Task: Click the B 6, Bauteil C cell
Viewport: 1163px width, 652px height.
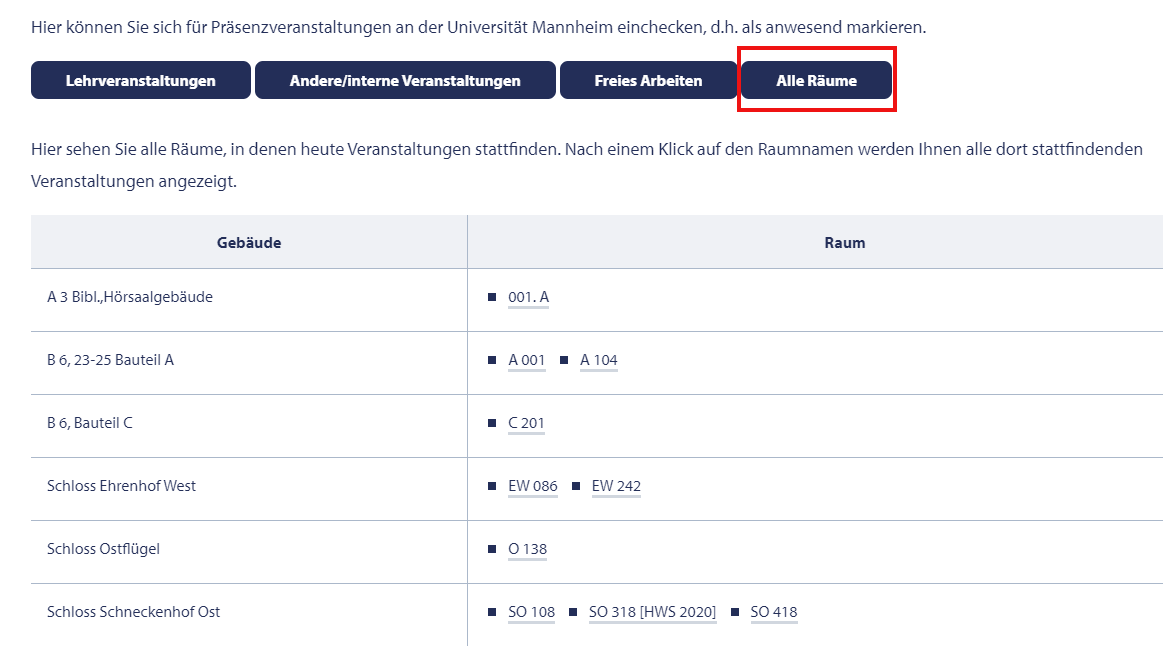Action: (249, 426)
